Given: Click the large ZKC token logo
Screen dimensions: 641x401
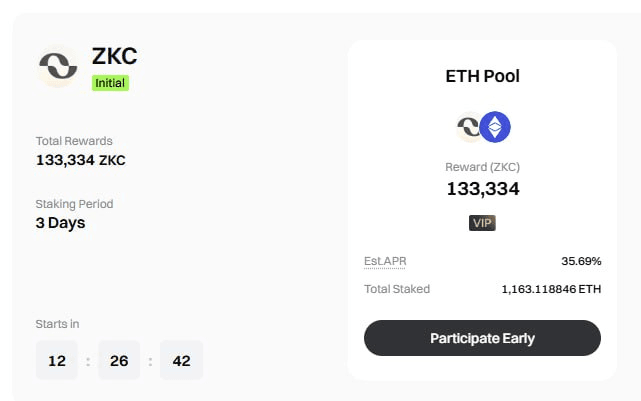Looking at the screenshot, I should [58, 66].
